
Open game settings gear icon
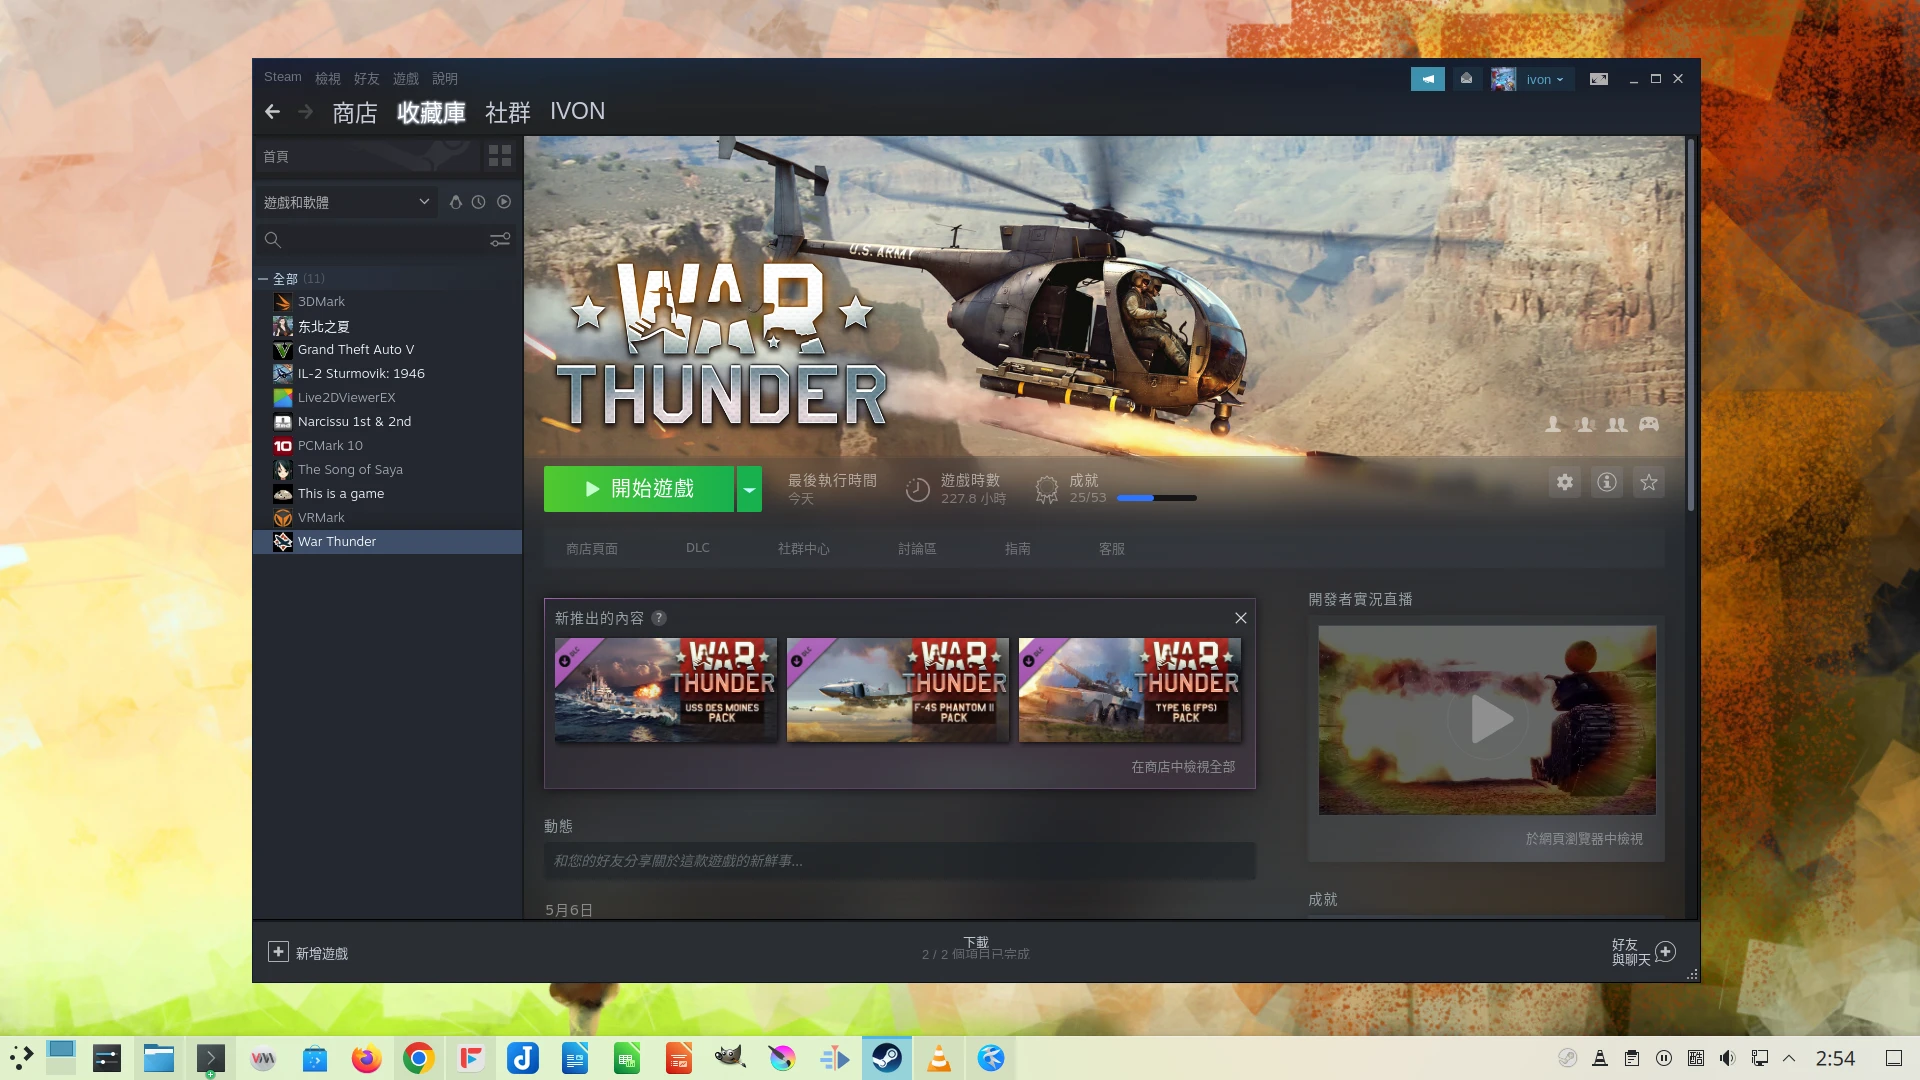[1565, 483]
